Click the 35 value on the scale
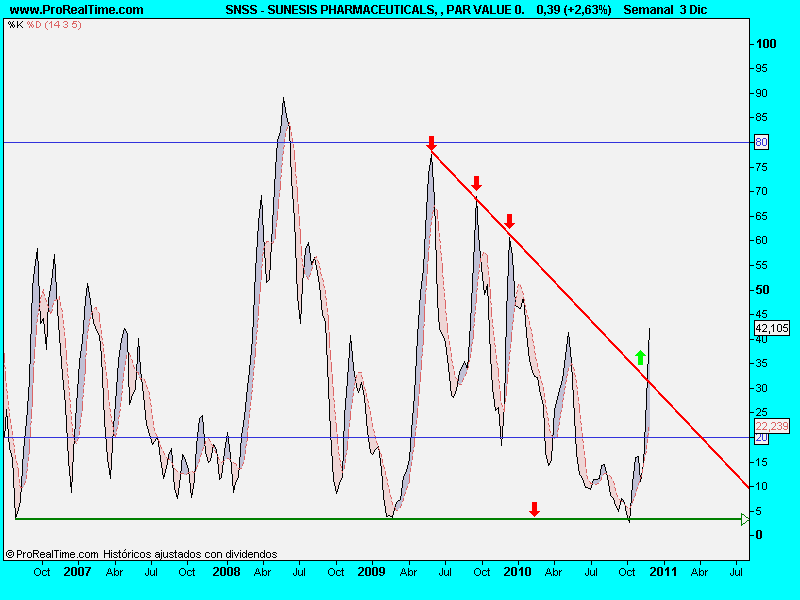 (x=761, y=363)
